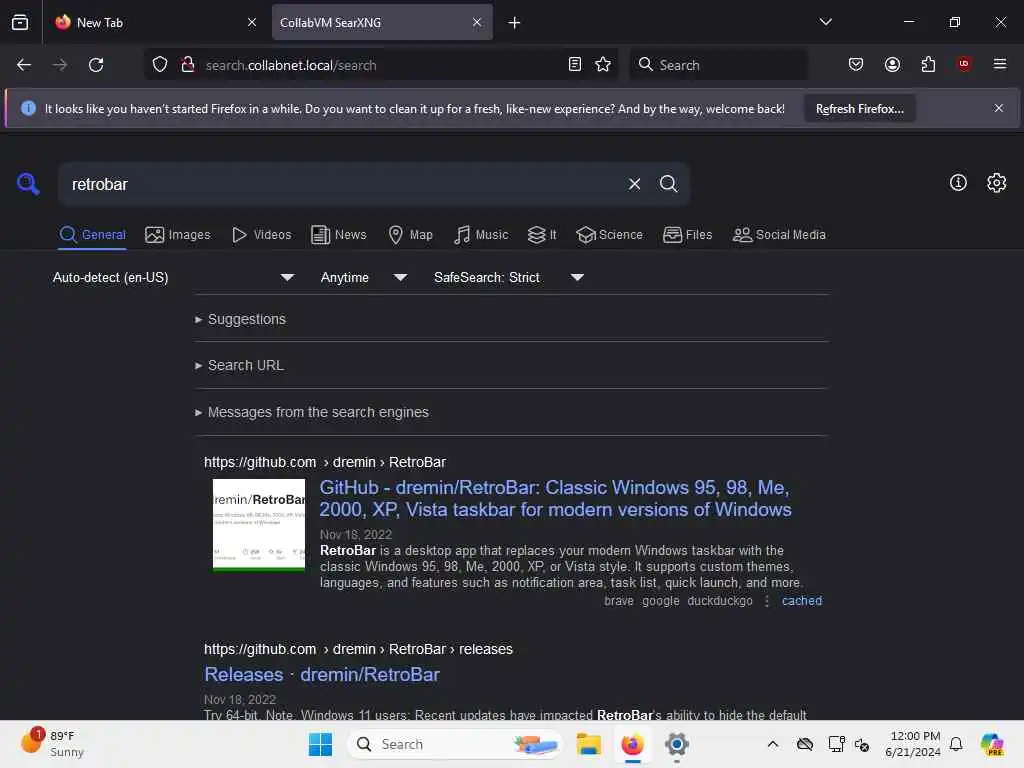Image resolution: width=1024 pixels, height=768 pixels.
Task: Open Settings gear in taskbar
Action: click(677, 744)
